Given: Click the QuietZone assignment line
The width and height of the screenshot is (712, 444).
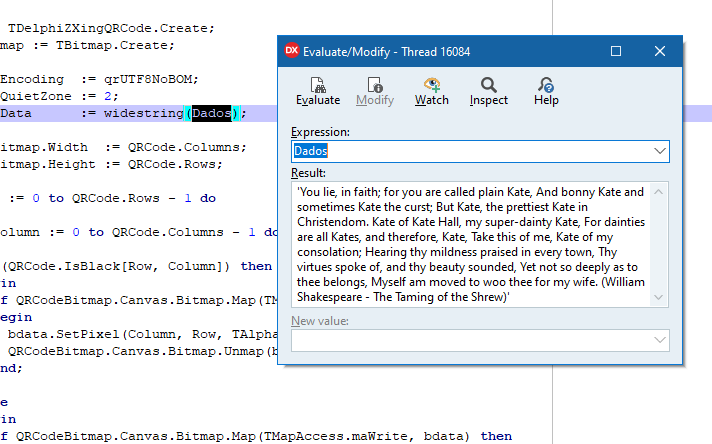Looking at the screenshot, I should (x=59, y=96).
